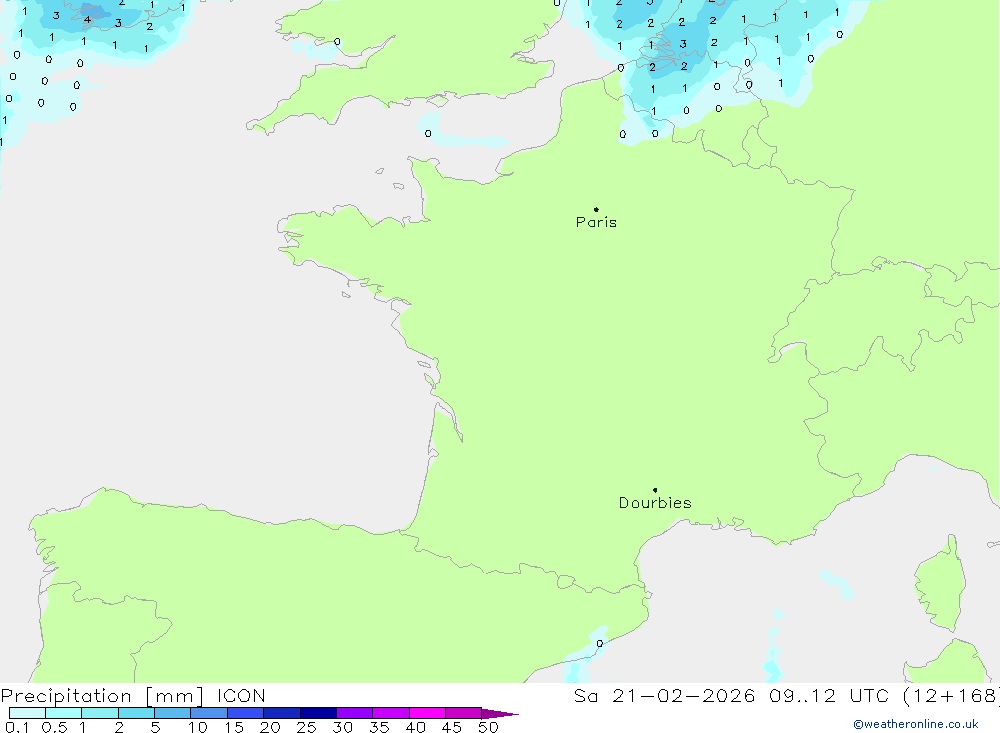Pick the 45–50 mm legend swatch
1000x733 pixels.
pos(464,713)
